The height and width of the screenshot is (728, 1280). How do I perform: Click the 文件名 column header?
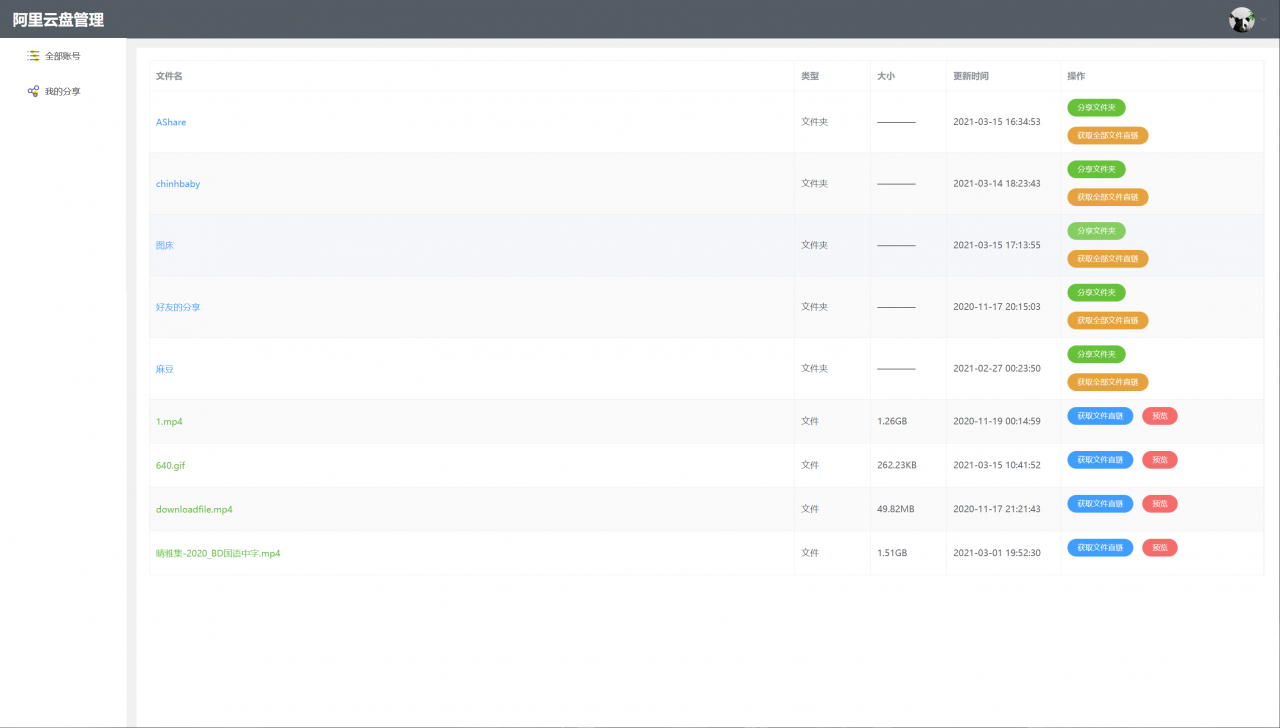[x=169, y=76]
